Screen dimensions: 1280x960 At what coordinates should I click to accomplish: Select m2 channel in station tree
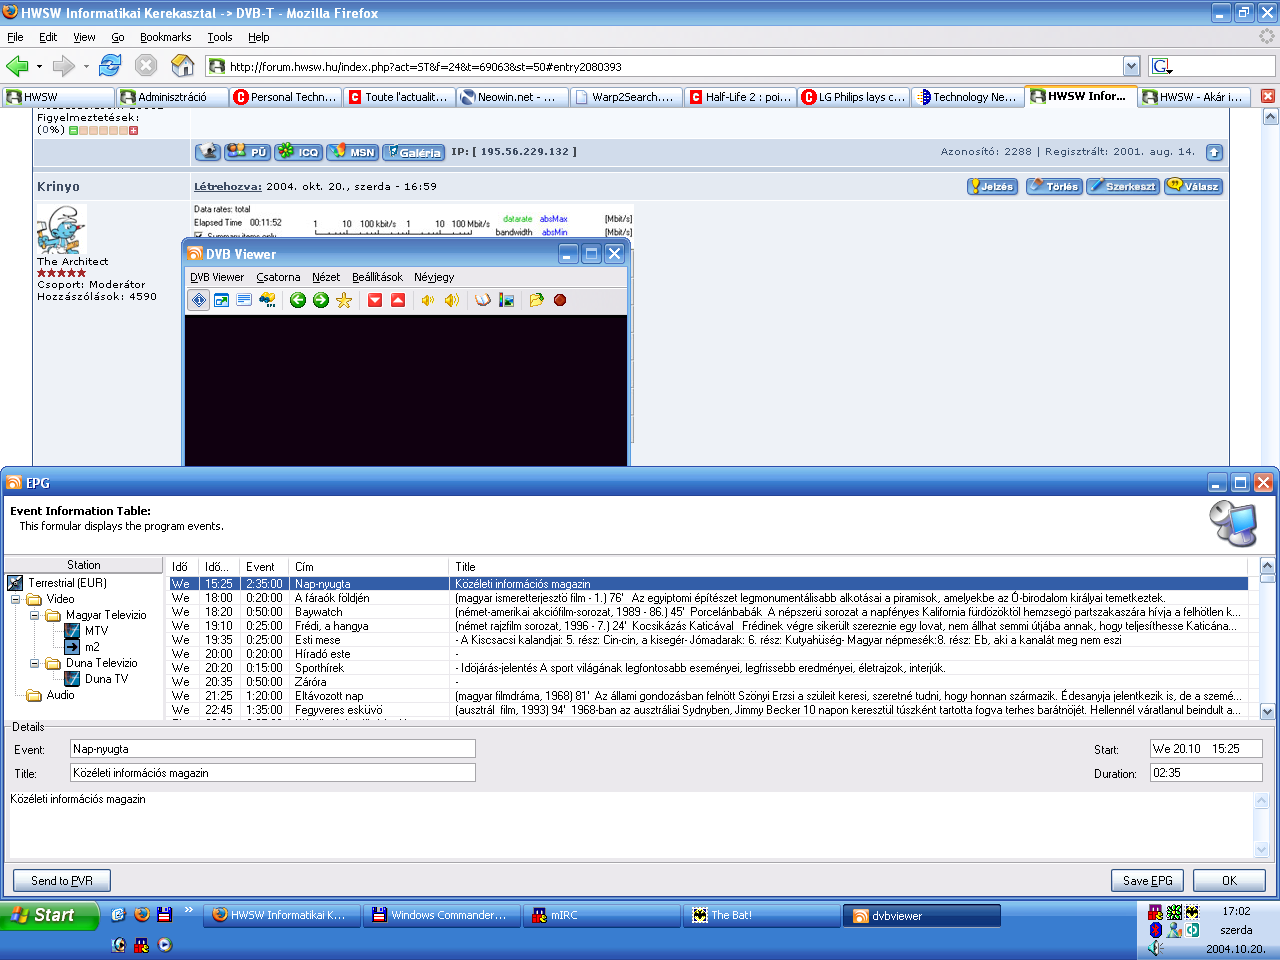[x=92, y=647]
